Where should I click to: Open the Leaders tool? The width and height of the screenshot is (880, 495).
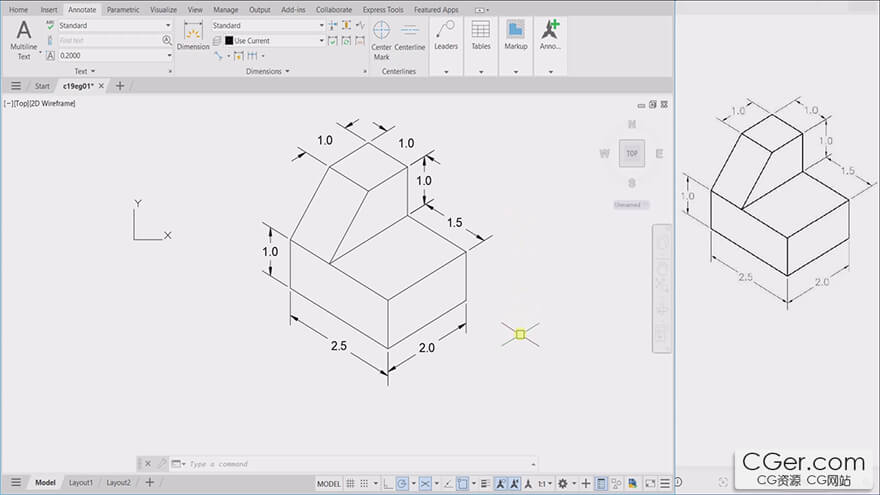tap(446, 35)
